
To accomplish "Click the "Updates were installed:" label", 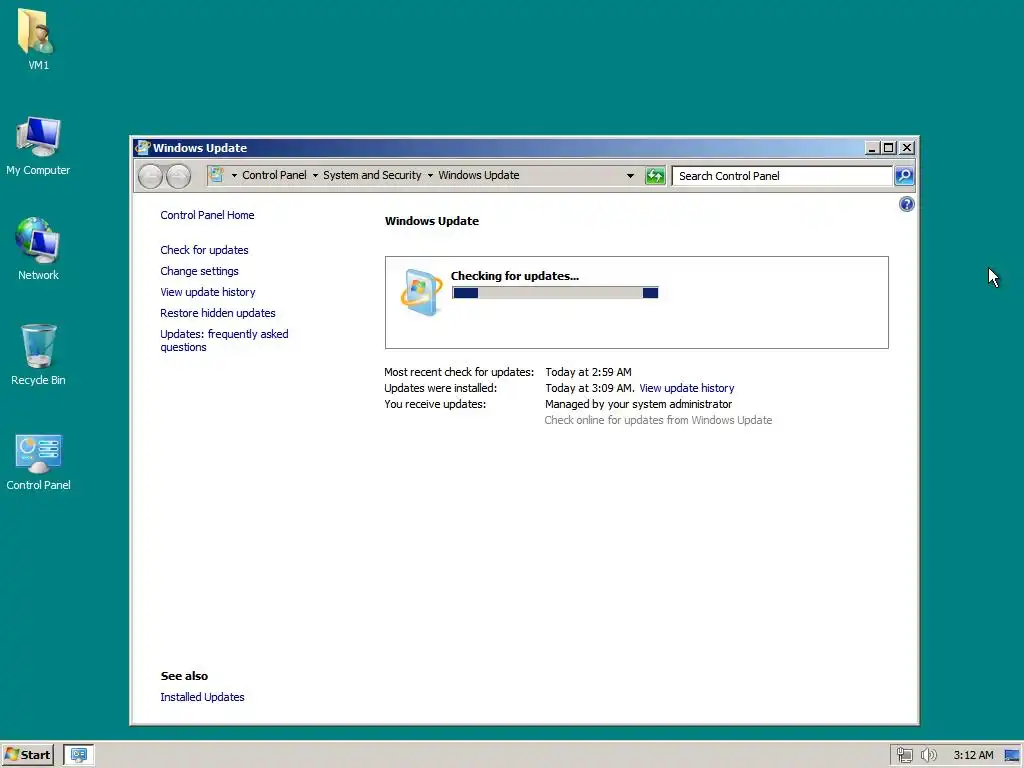I will 440,388.
